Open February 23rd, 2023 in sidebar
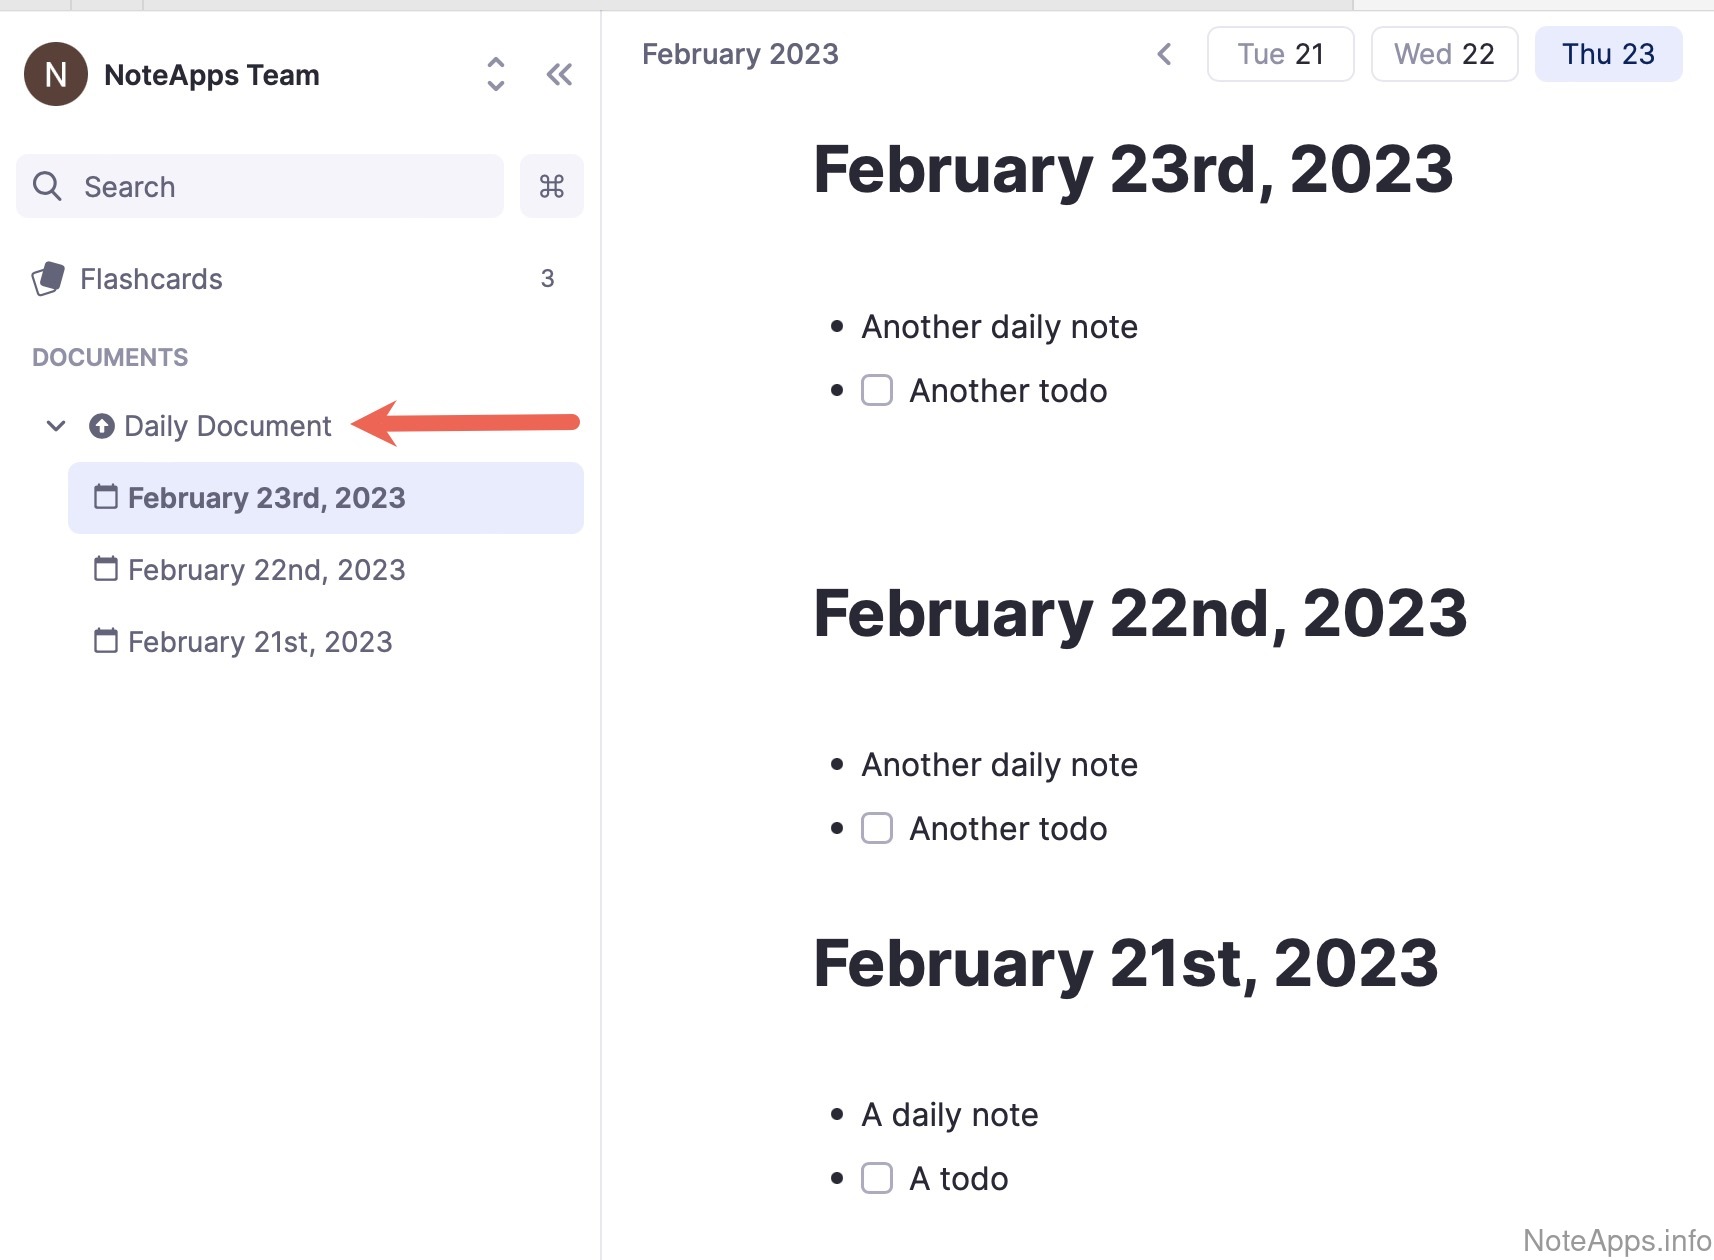Image resolution: width=1714 pixels, height=1260 pixels. pyautogui.click(x=267, y=498)
